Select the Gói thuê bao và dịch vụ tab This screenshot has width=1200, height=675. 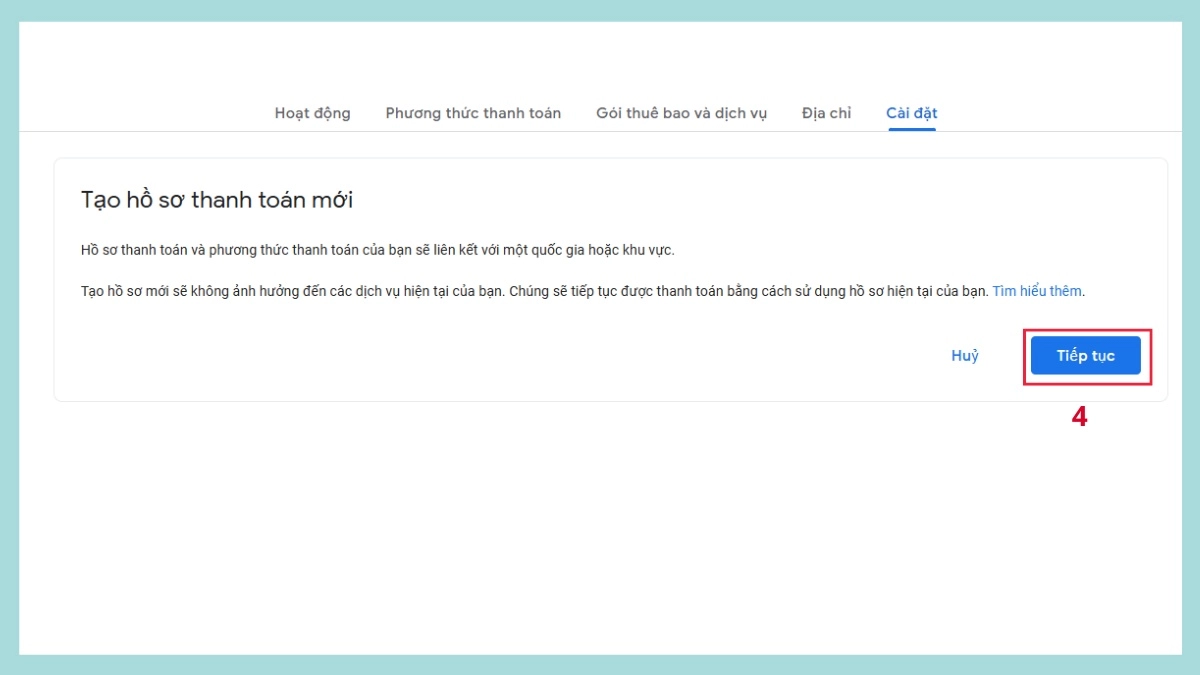point(681,113)
